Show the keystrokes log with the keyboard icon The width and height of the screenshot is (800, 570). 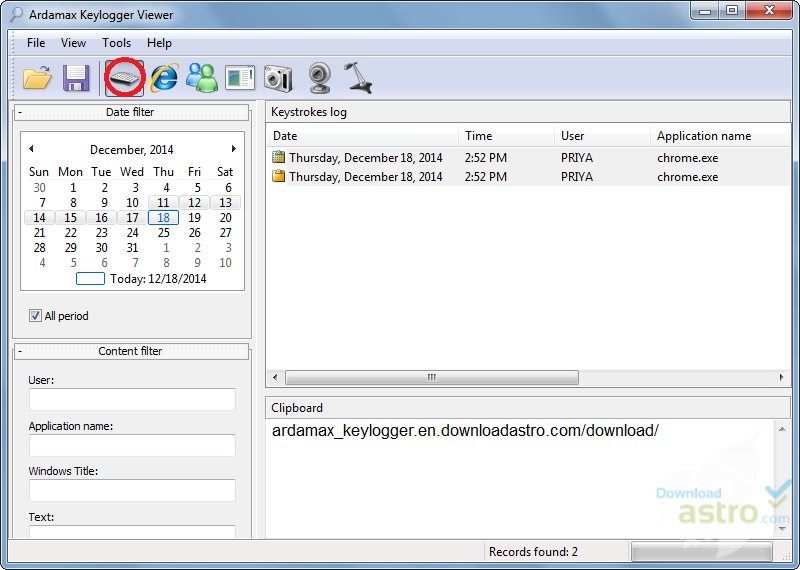[124, 78]
